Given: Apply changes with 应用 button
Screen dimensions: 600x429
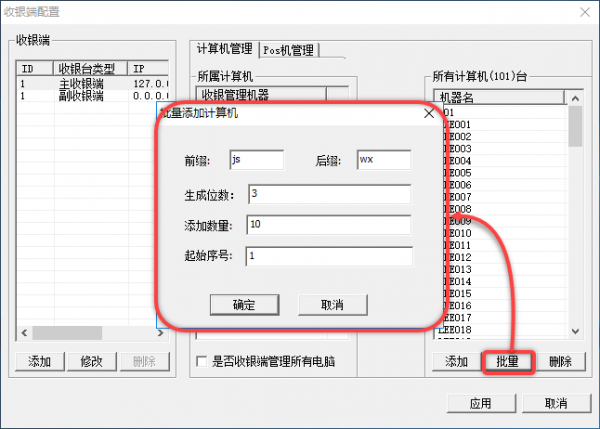Looking at the screenshot, I should (x=481, y=403).
